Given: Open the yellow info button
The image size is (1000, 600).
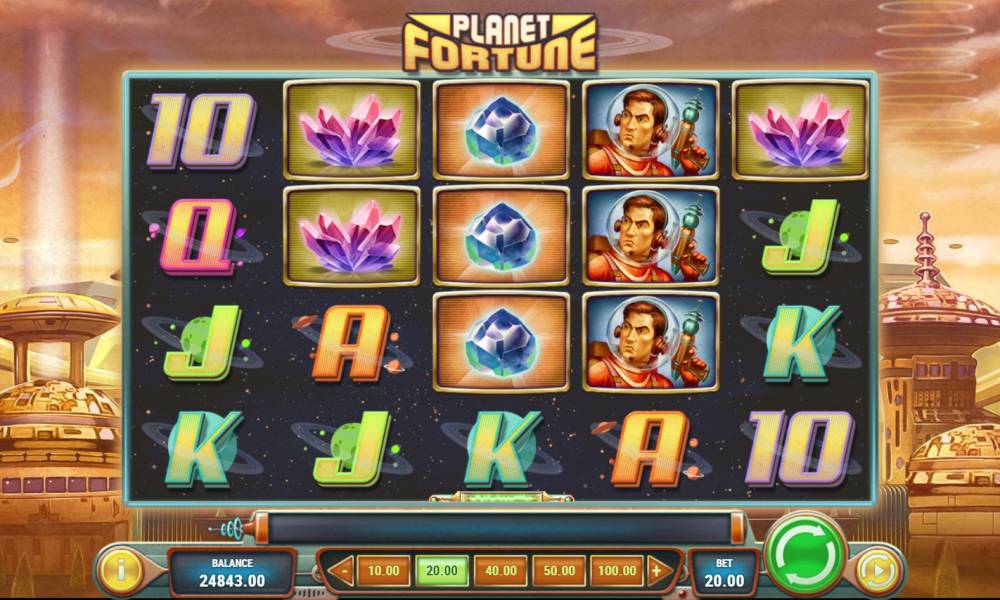Looking at the screenshot, I should coord(121,569).
